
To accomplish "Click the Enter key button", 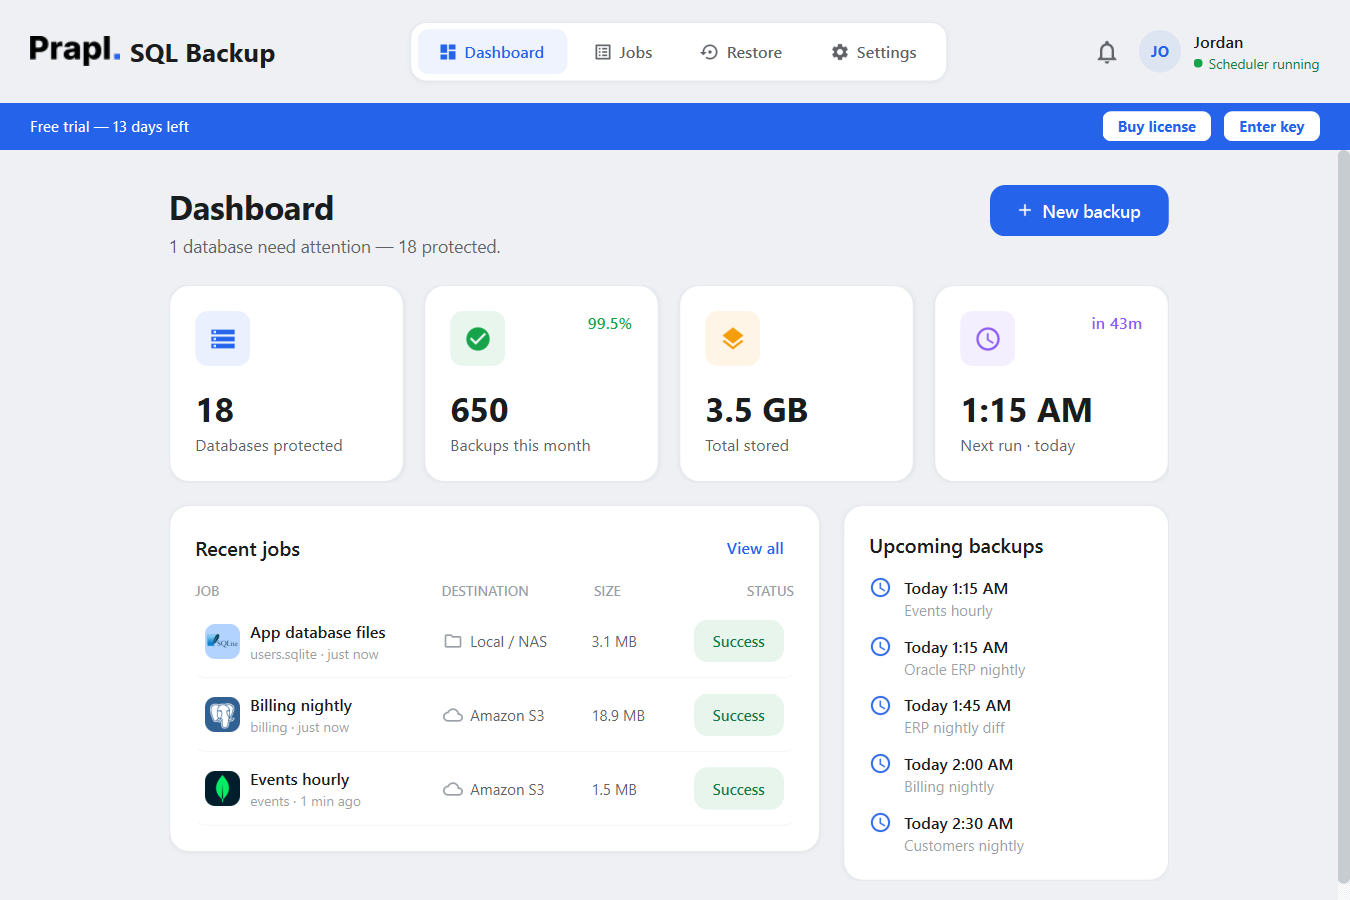I will (1272, 127).
